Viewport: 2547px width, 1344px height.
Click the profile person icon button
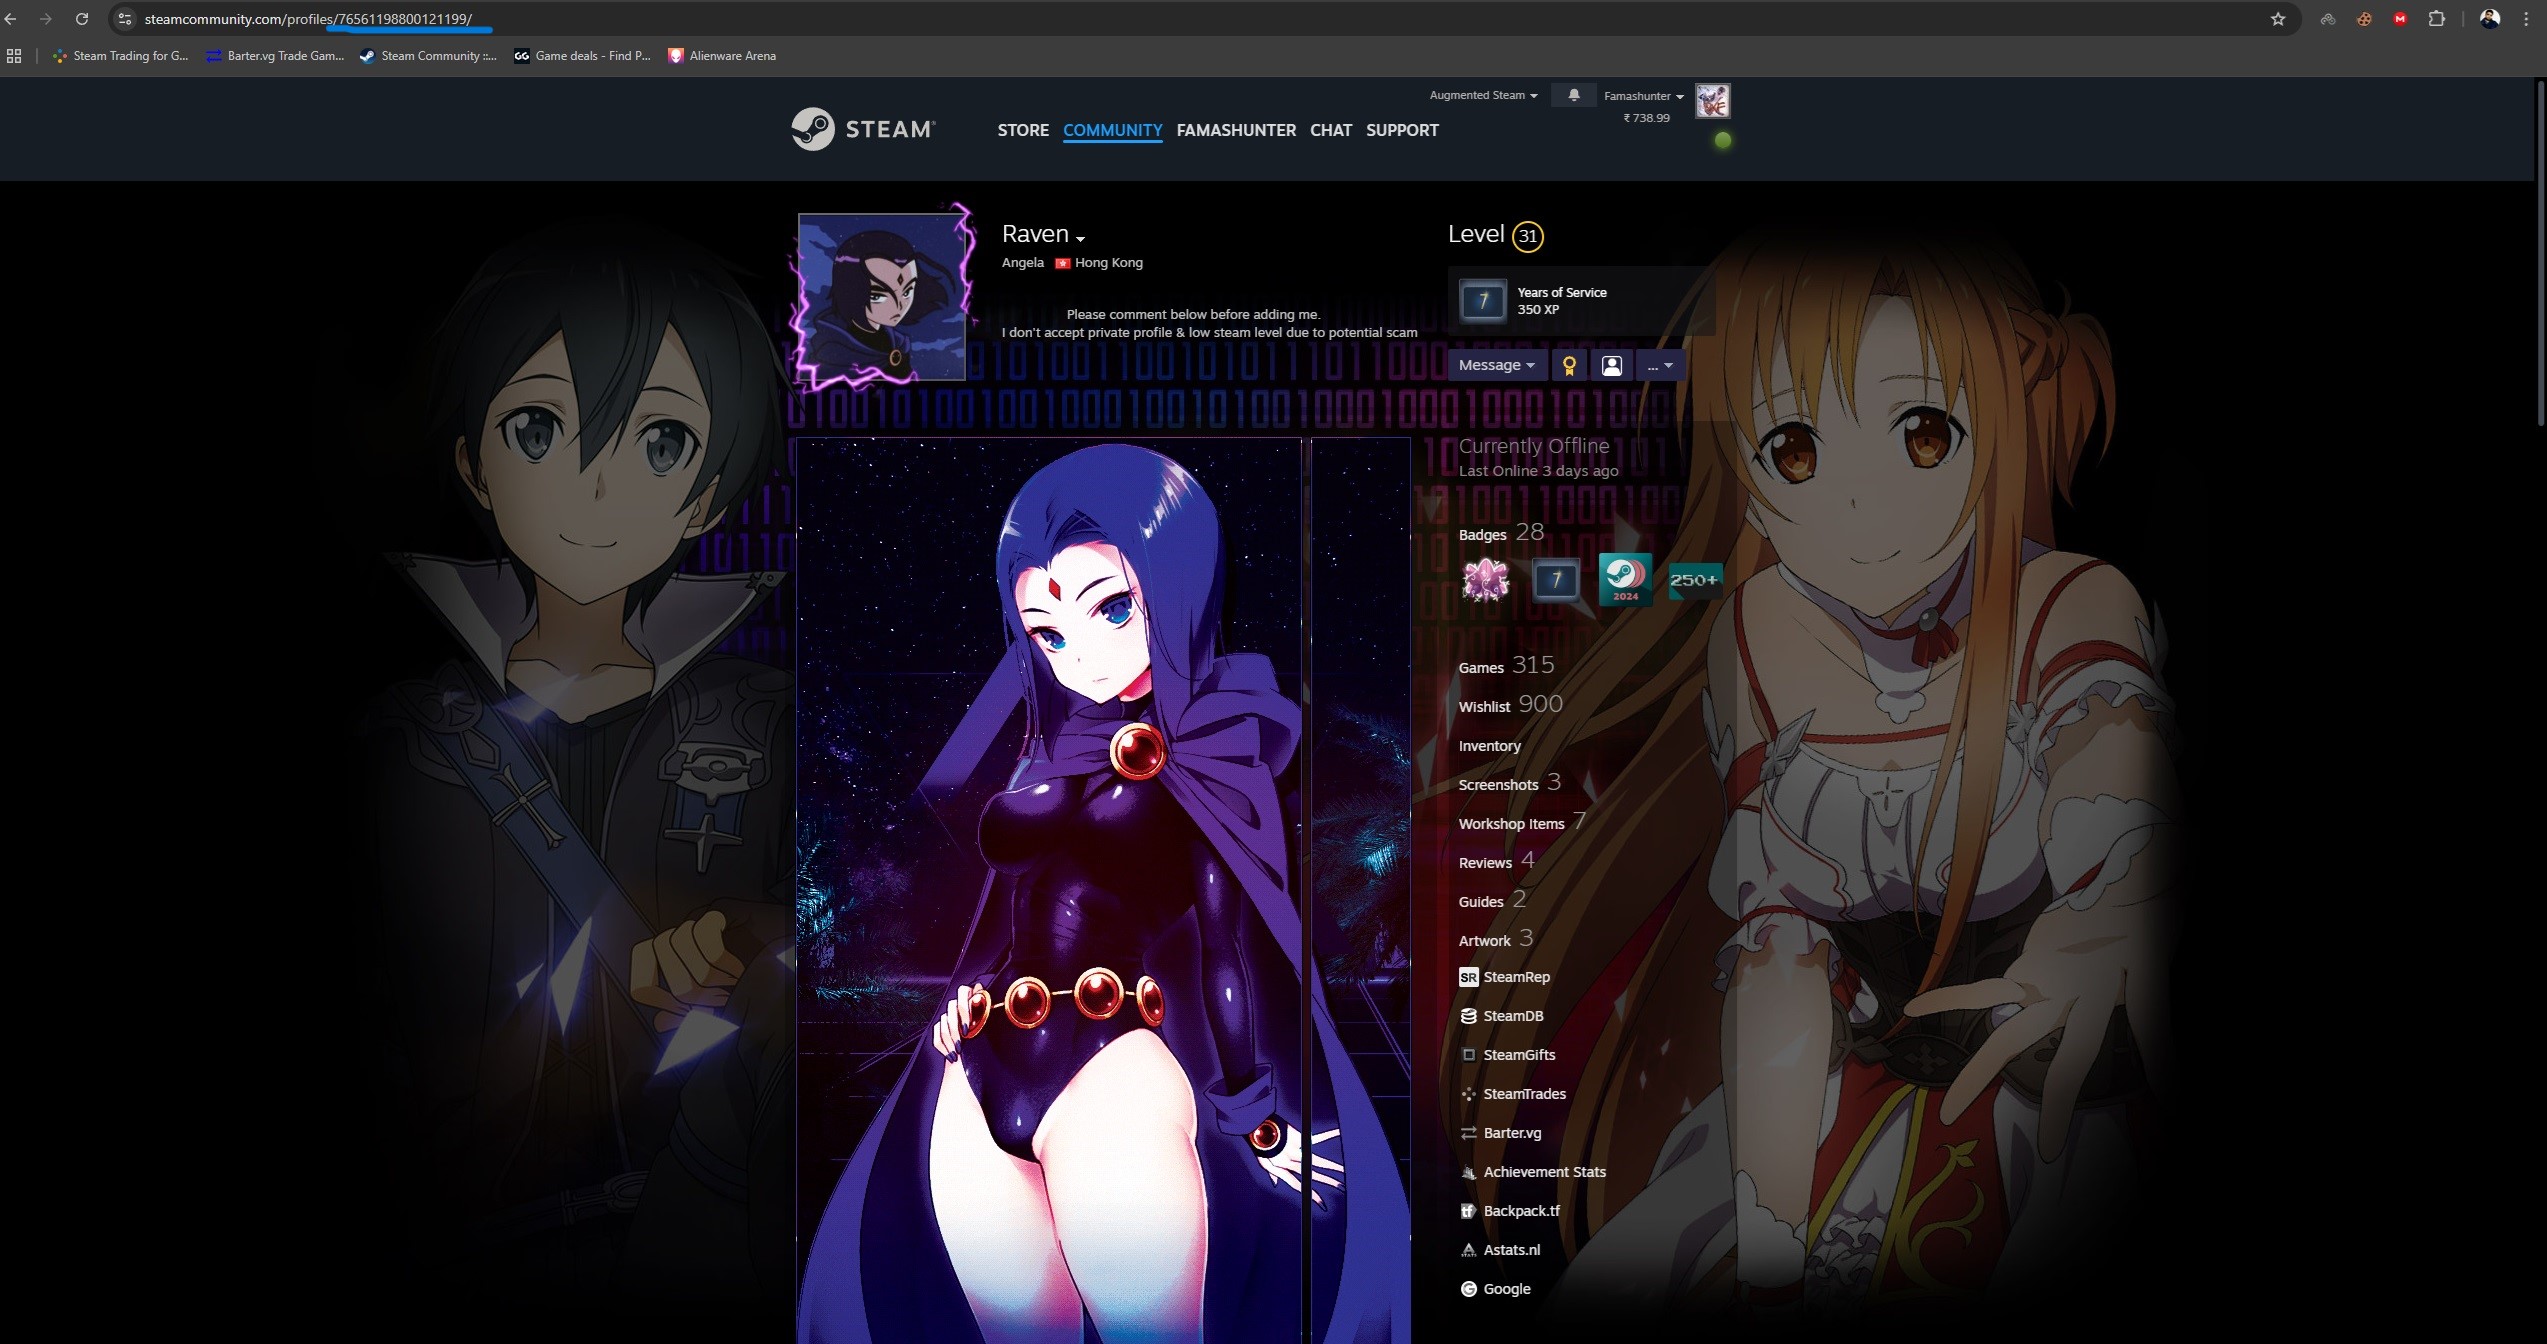(x=1612, y=365)
